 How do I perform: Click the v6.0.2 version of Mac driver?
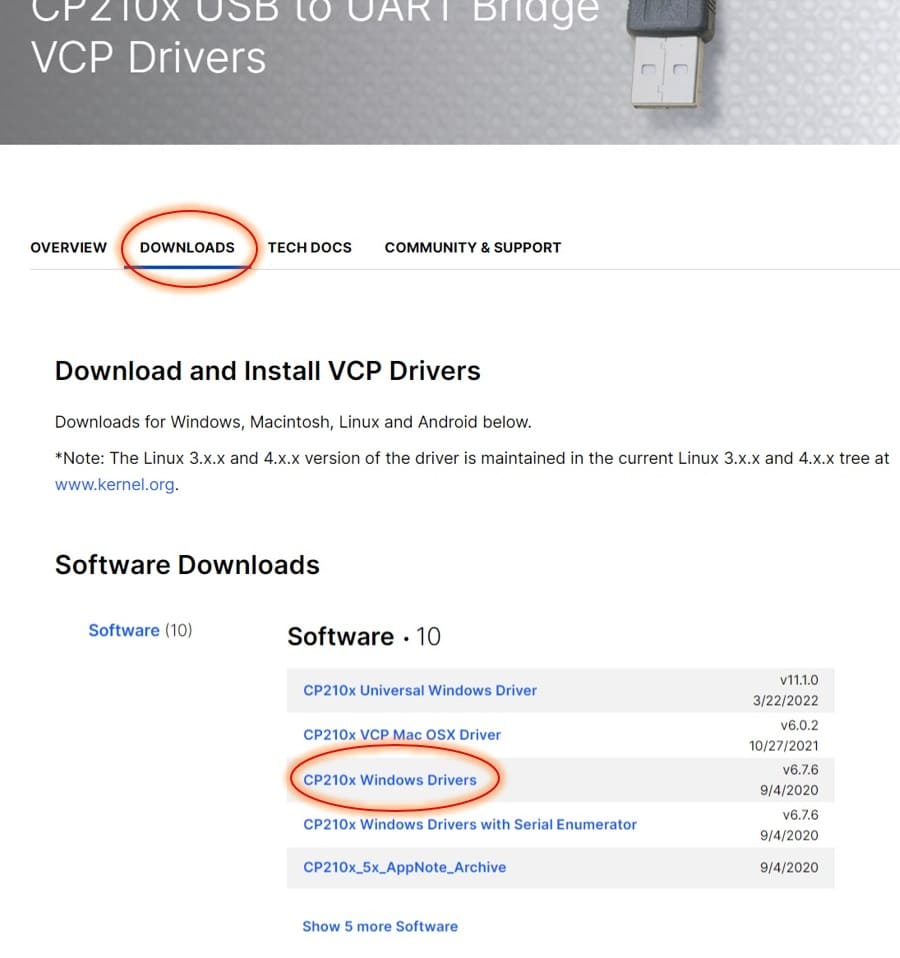[x=799, y=725]
